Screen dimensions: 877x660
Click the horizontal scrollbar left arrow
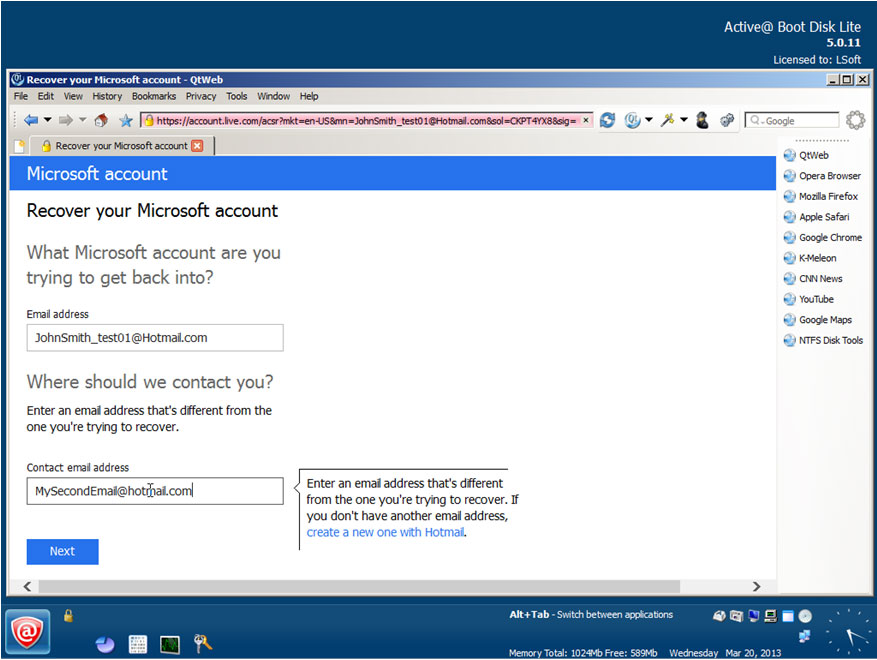[x=27, y=586]
